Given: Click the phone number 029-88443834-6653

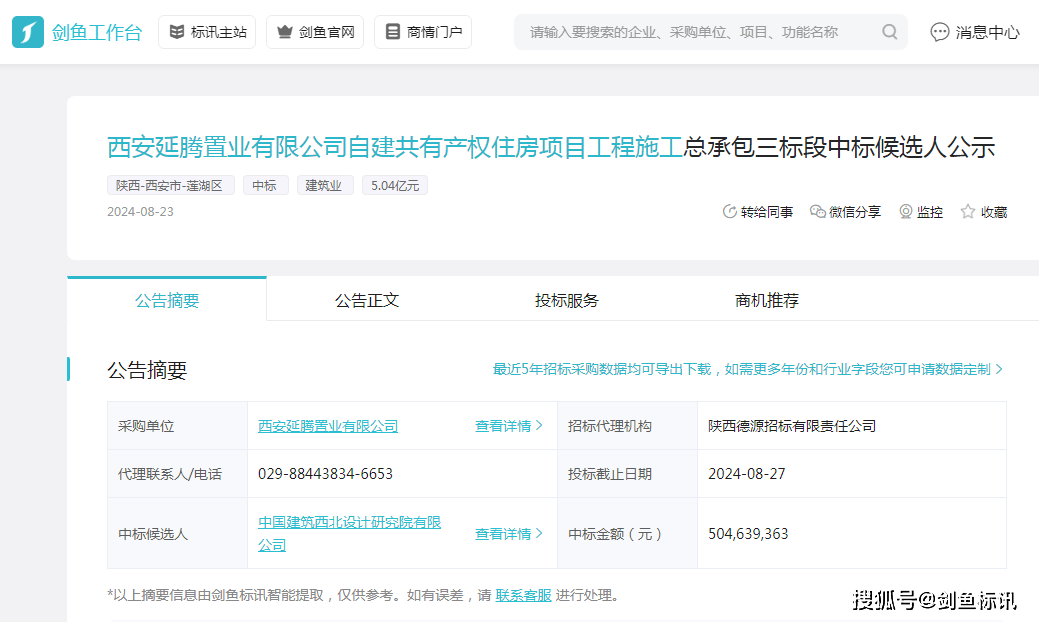Looking at the screenshot, I should pos(325,474).
